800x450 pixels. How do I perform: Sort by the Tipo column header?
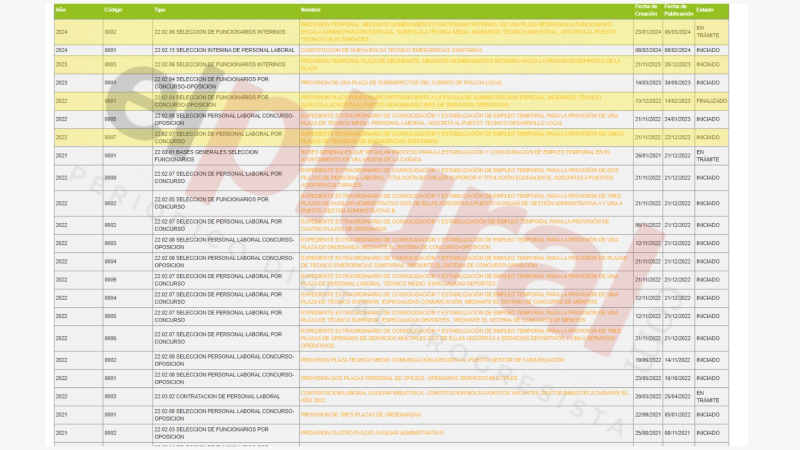pyautogui.click(x=160, y=9)
